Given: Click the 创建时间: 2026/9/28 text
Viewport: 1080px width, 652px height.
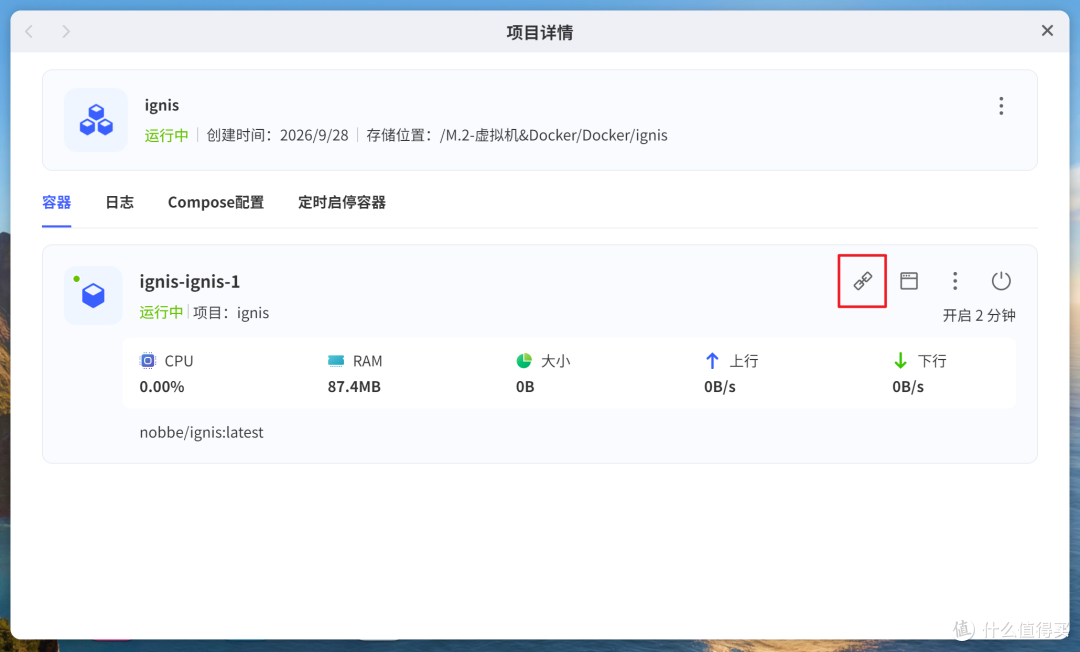Looking at the screenshot, I should coord(278,135).
